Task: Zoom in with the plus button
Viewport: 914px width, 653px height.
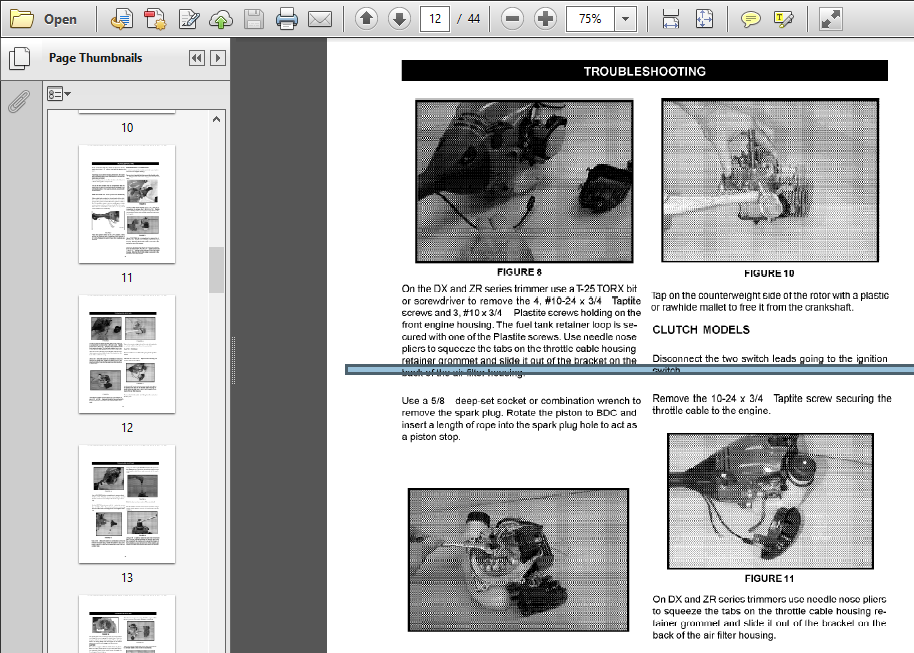Action: pos(546,19)
